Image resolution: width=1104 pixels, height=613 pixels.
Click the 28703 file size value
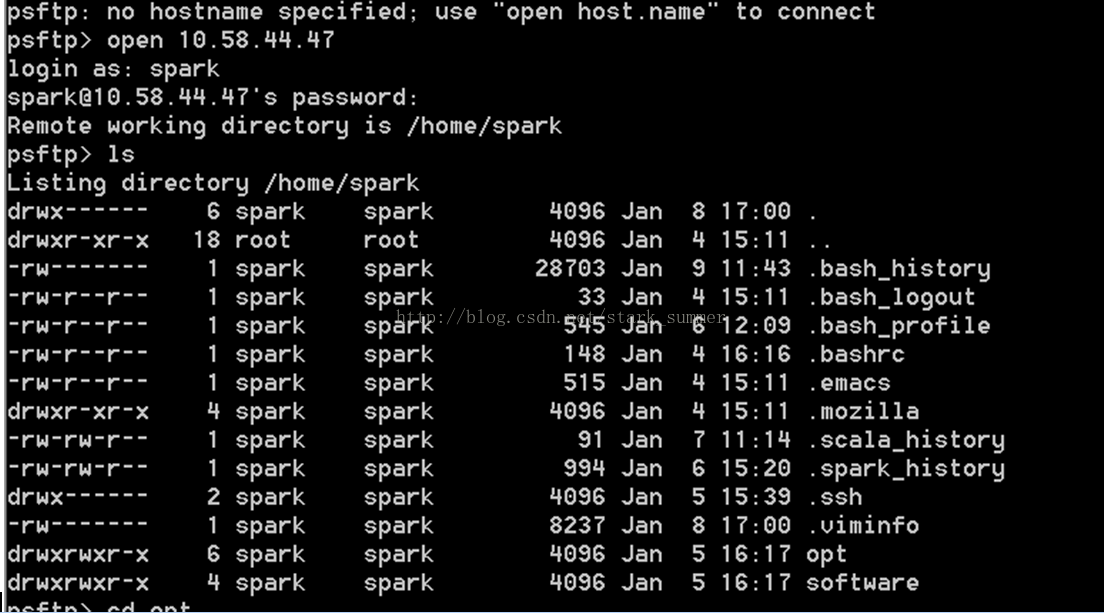pyautogui.click(x=570, y=269)
